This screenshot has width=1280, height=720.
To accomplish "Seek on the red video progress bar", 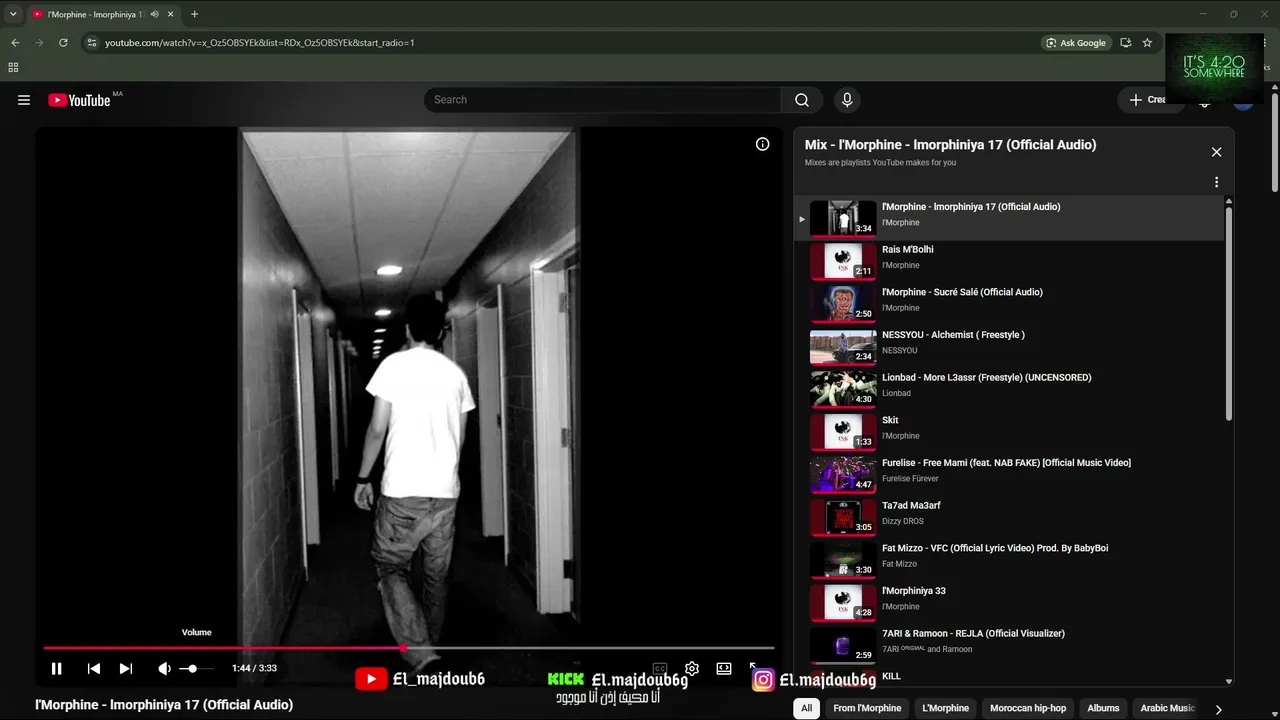I will pyautogui.click(x=408, y=648).
